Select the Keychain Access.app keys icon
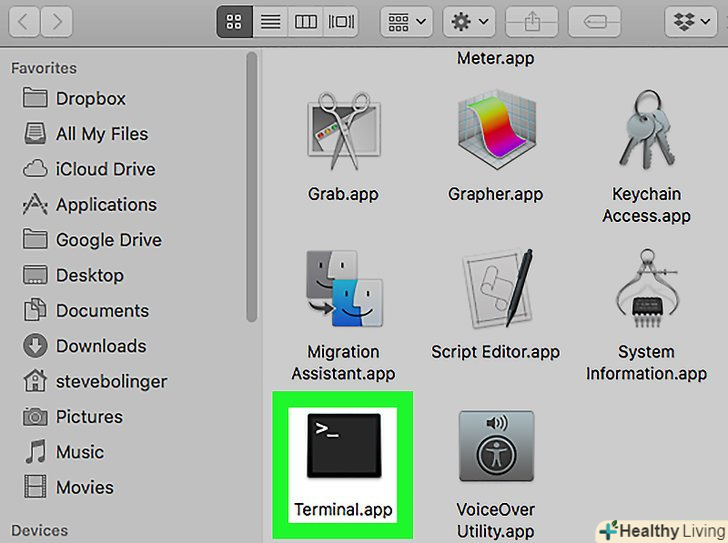Image resolution: width=728 pixels, height=543 pixels. [647, 129]
